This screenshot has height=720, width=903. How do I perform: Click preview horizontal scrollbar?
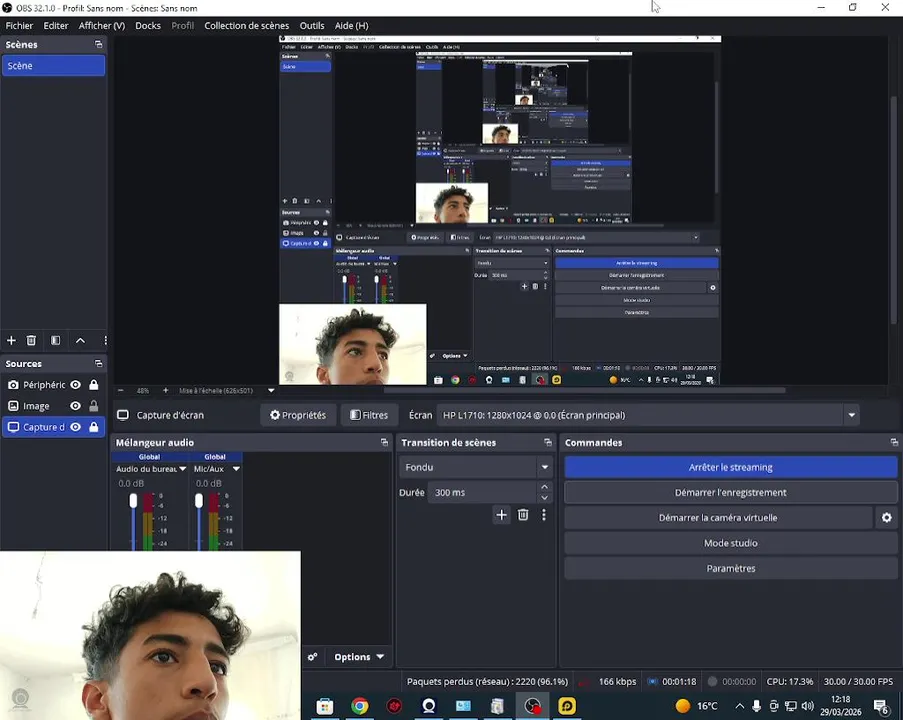click(x=585, y=391)
